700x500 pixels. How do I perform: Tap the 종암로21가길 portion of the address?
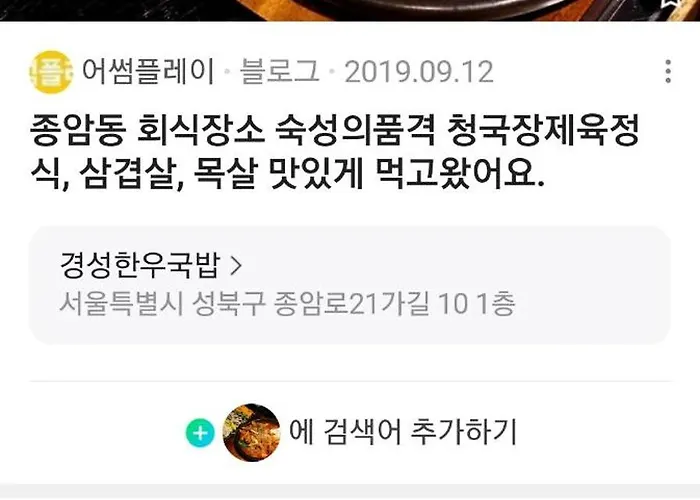coord(352,304)
